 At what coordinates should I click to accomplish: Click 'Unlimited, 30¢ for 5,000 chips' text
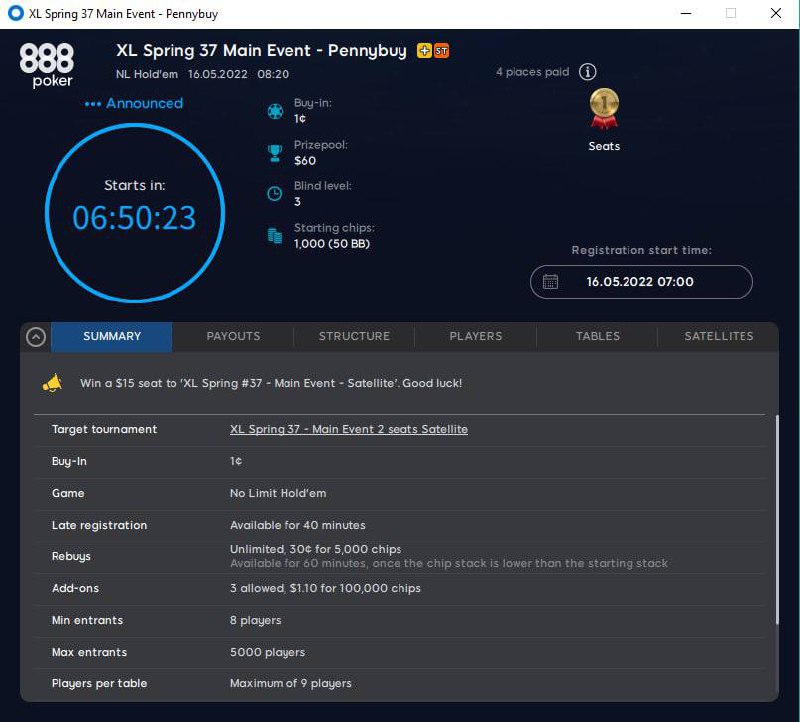click(315, 549)
